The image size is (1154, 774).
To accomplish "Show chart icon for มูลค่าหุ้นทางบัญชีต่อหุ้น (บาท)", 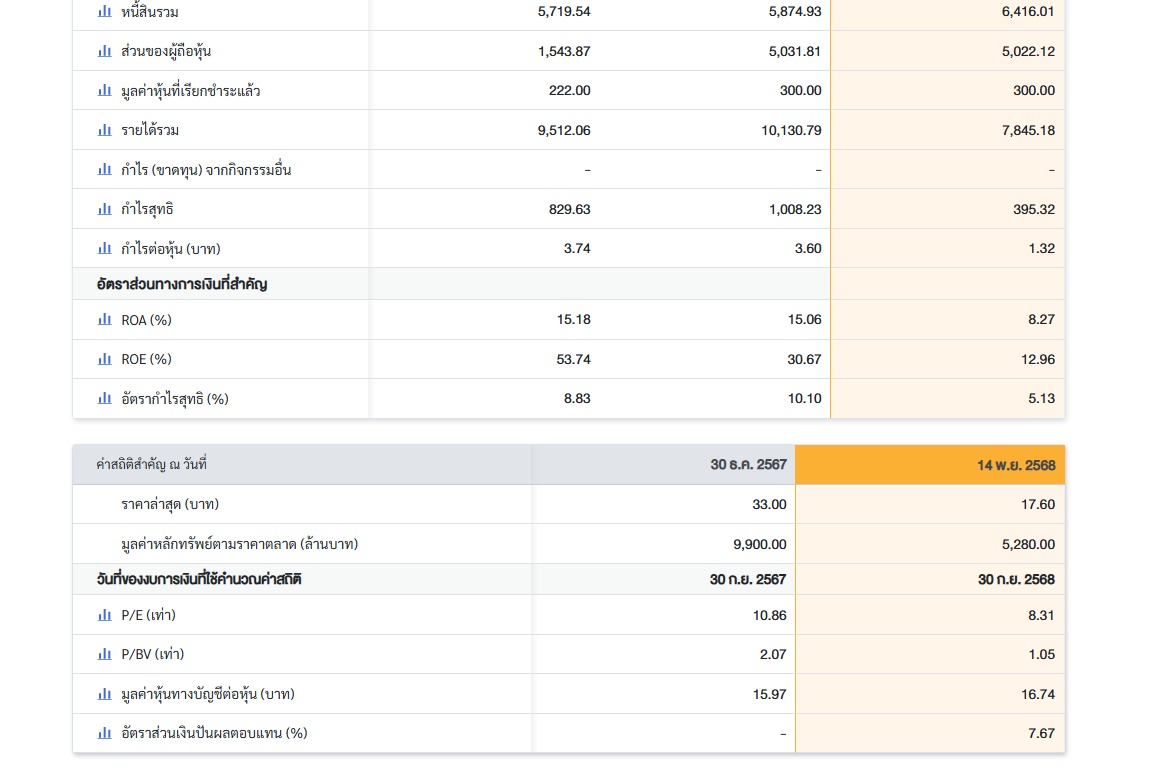I will (105, 694).
